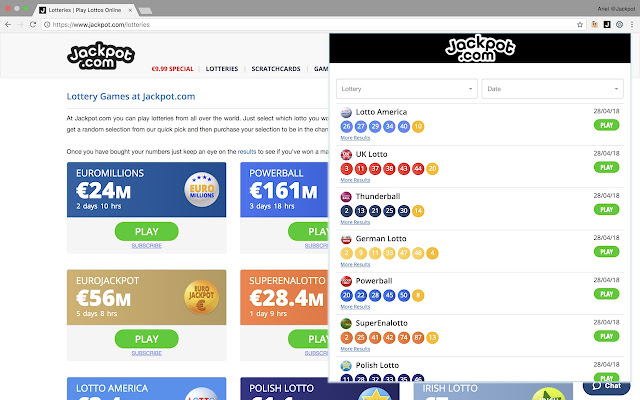This screenshot has width=640, height=400.
Task: Click the orange extension icon beside star
Action: click(594, 24)
